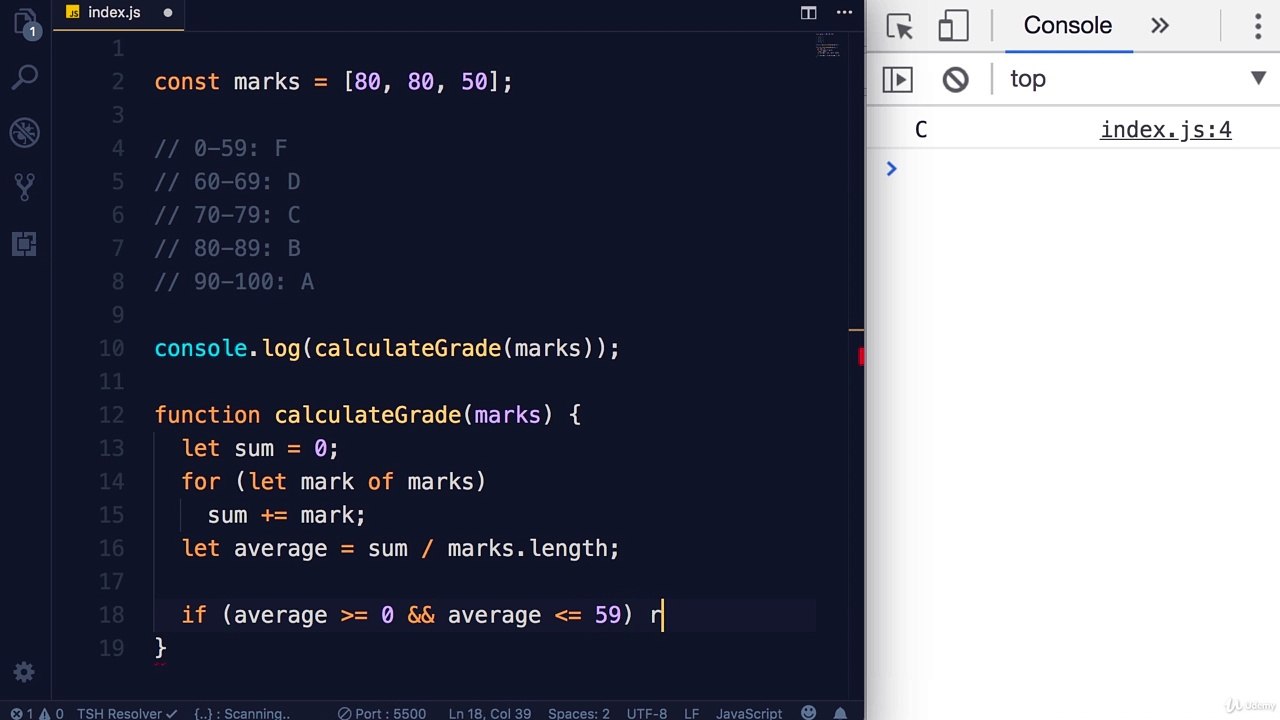Click the Port : 5500 live server status

click(x=381, y=713)
